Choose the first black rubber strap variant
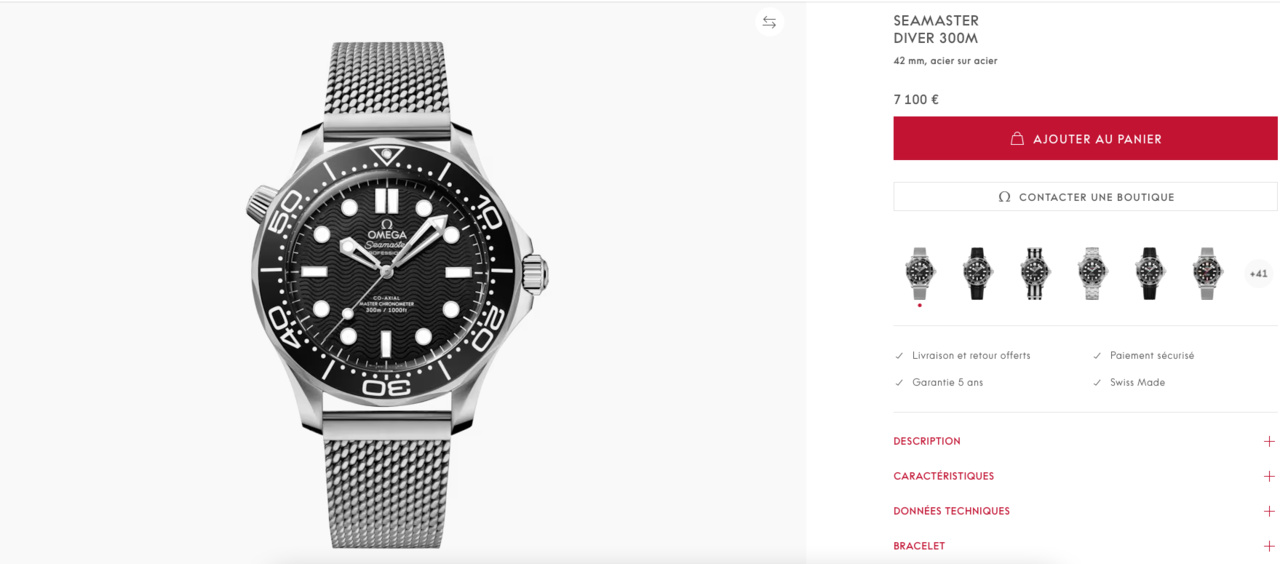Image resolution: width=1280 pixels, height=564 pixels. pyautogui.click(x=977, y=273)
